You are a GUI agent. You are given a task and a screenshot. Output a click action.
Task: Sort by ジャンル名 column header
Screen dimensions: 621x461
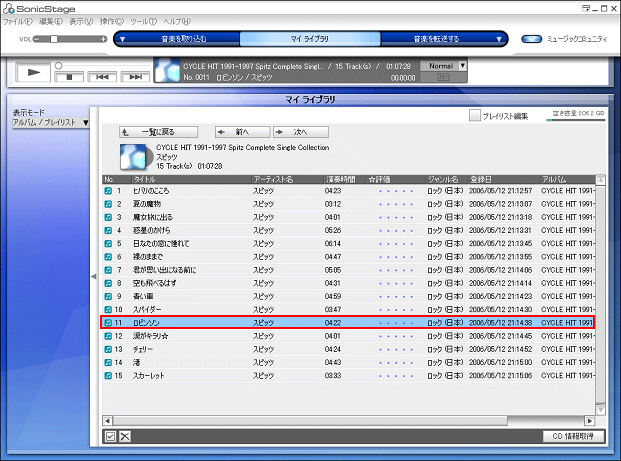(x=447, y=179)
